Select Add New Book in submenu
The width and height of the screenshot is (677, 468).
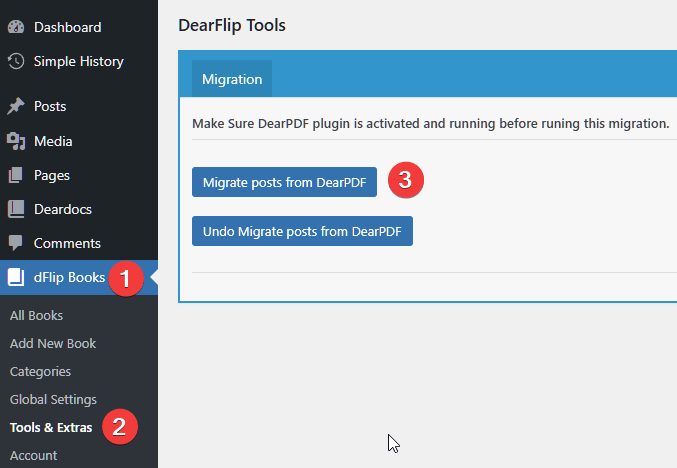click(x=53, y=343)
